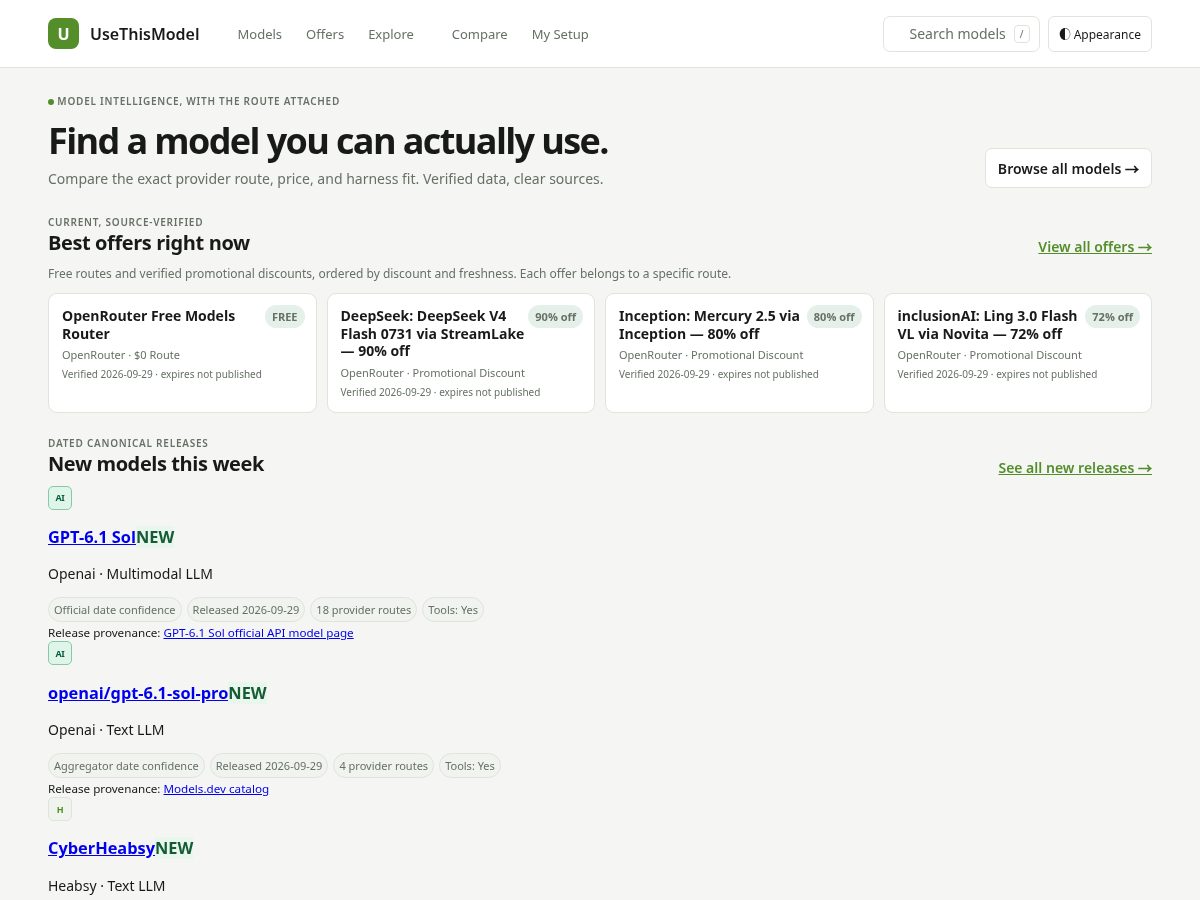The width and height of the screenshot is (1200, 900).
Task: Click the AI icon above GPT-6.1 Sol
Action: (60, 497)
